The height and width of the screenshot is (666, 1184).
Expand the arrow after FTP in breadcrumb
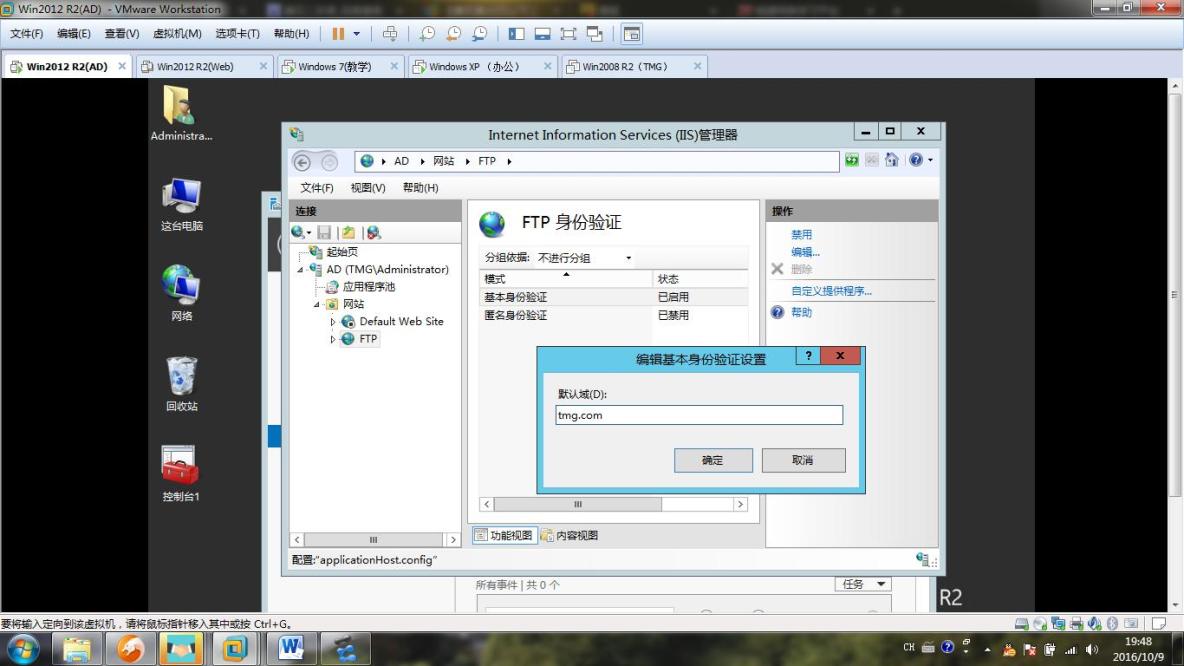[x=509, y=162]
